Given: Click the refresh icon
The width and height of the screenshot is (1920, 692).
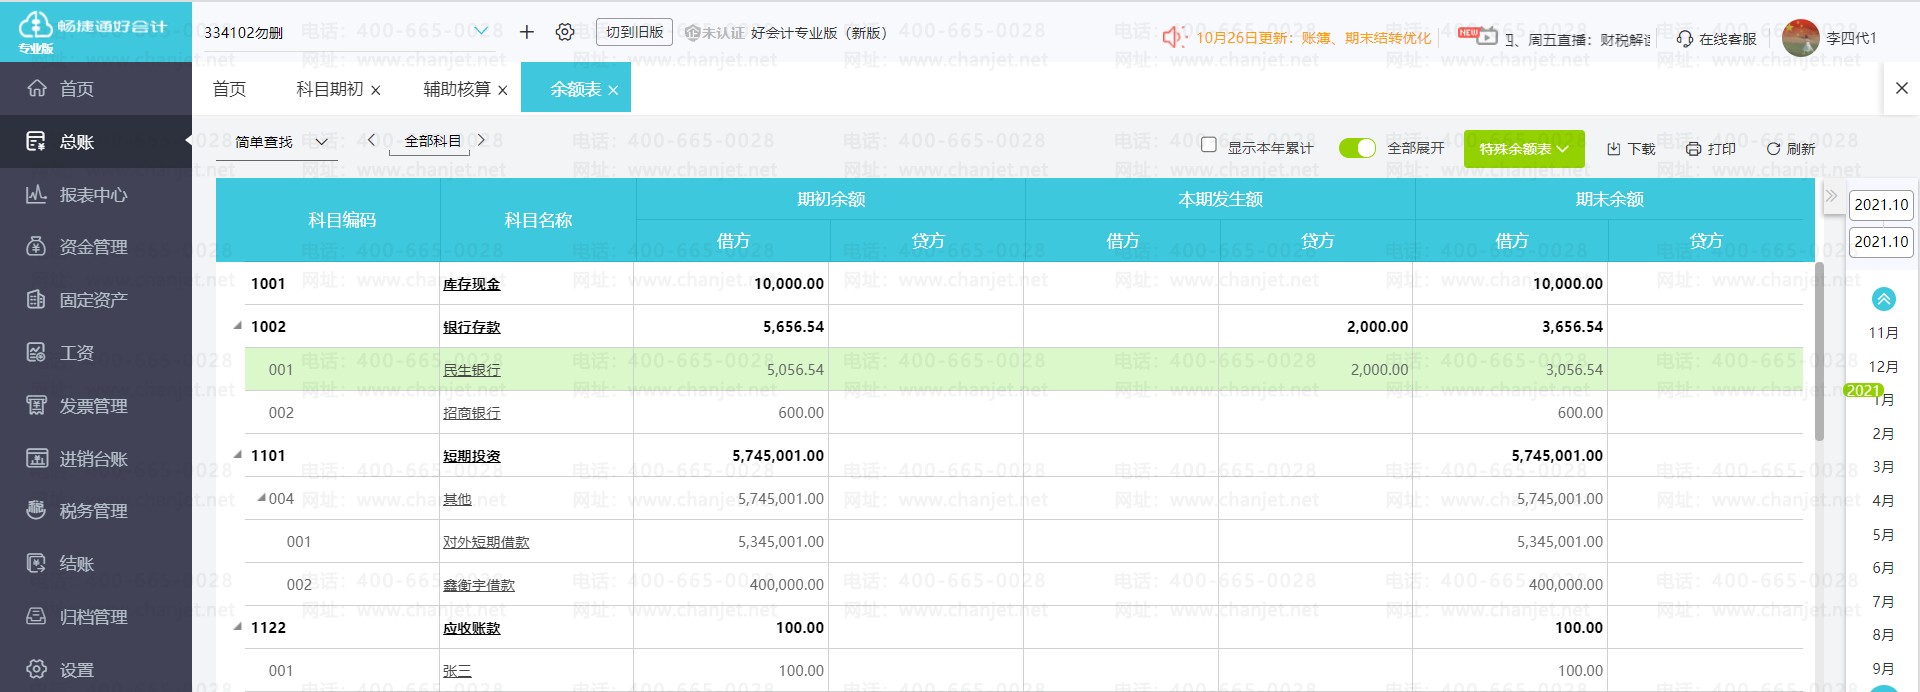Looking at the screenshot, I should 1773,149.
